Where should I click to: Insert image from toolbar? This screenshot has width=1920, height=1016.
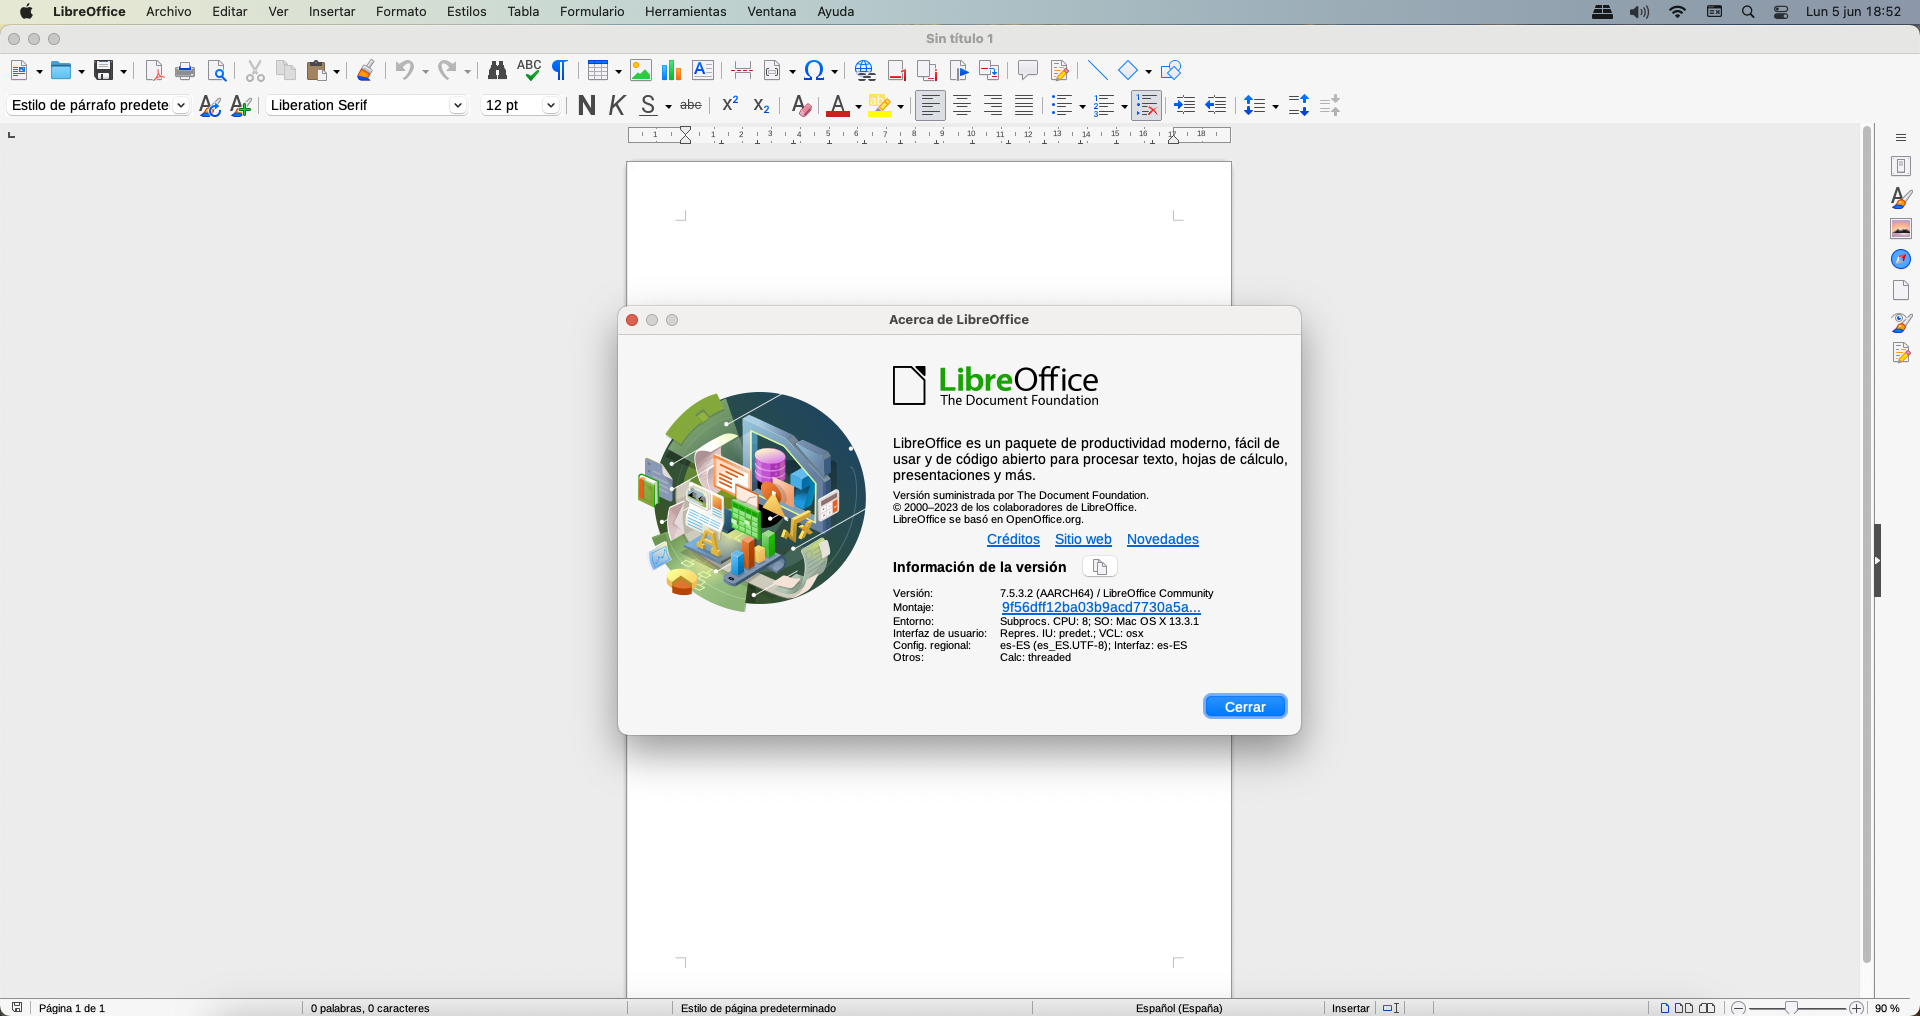(x=641, y=70)
